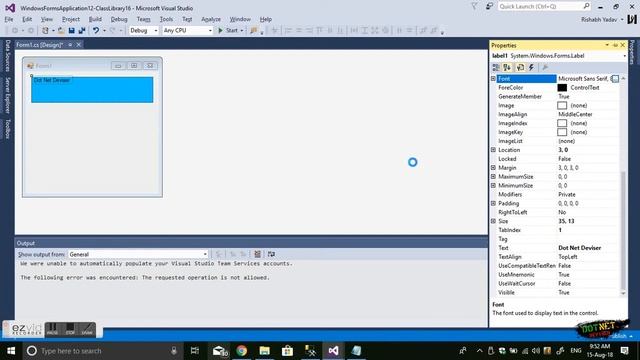Open the Tools menu
Screen dimensions: 640x360
click(x=166, y=19)
